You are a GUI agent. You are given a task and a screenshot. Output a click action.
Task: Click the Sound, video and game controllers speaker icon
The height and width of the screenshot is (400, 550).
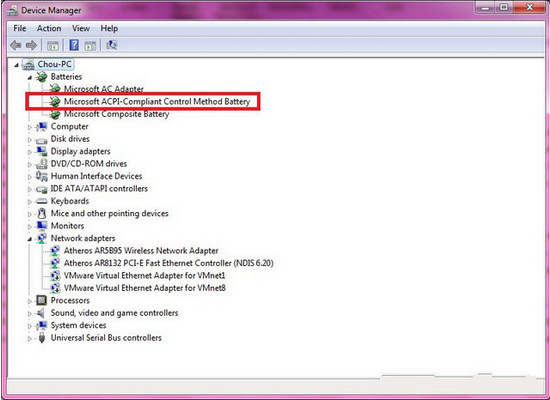tap(41, 313)
